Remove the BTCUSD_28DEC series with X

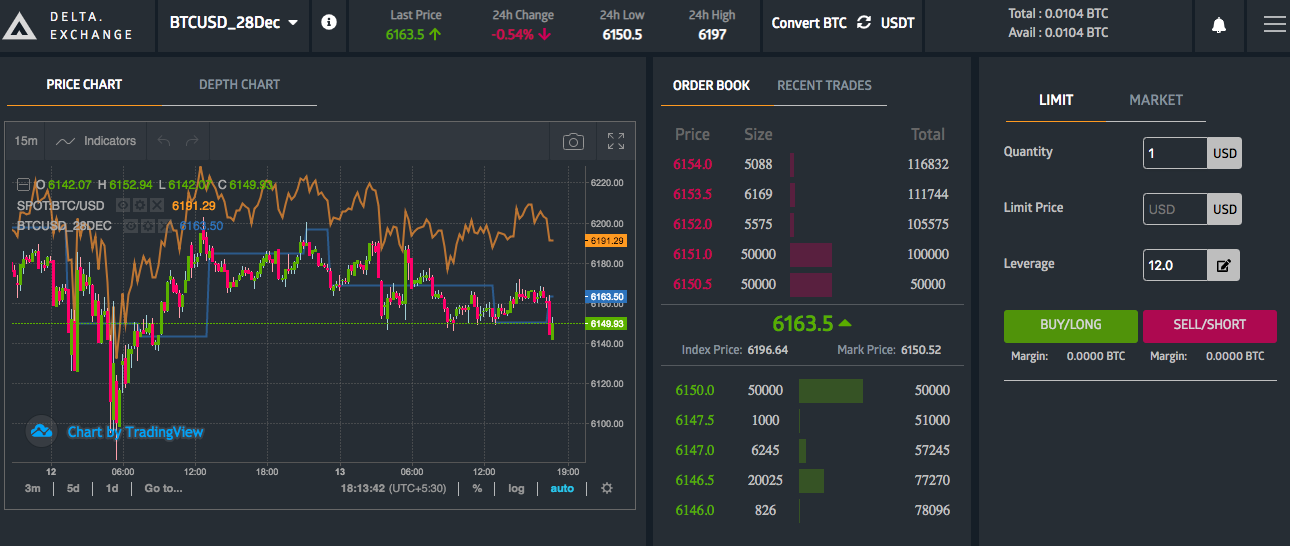point(164,226)
